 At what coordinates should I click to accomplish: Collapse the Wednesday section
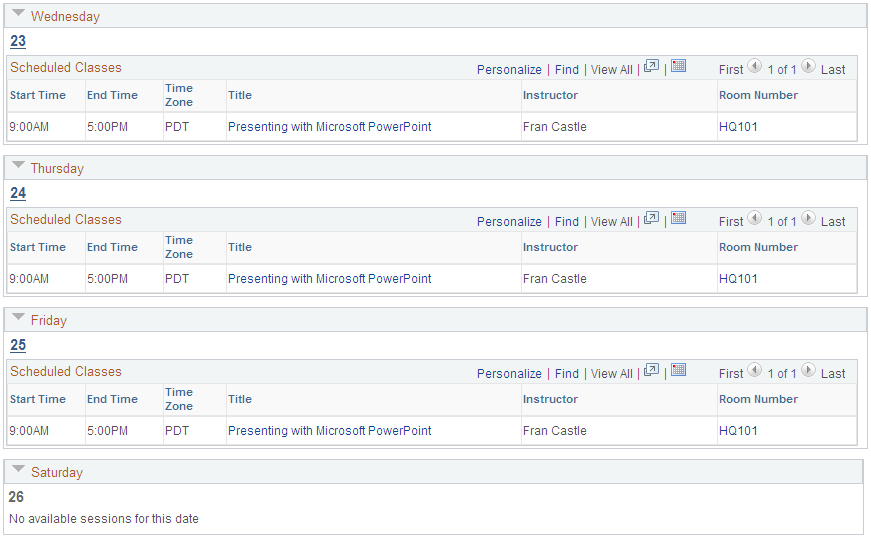tap(19, 13)
